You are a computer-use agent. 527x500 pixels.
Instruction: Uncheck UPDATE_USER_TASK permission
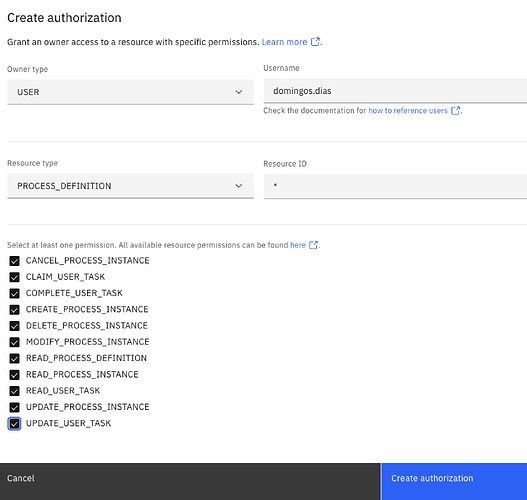[14, 423]
